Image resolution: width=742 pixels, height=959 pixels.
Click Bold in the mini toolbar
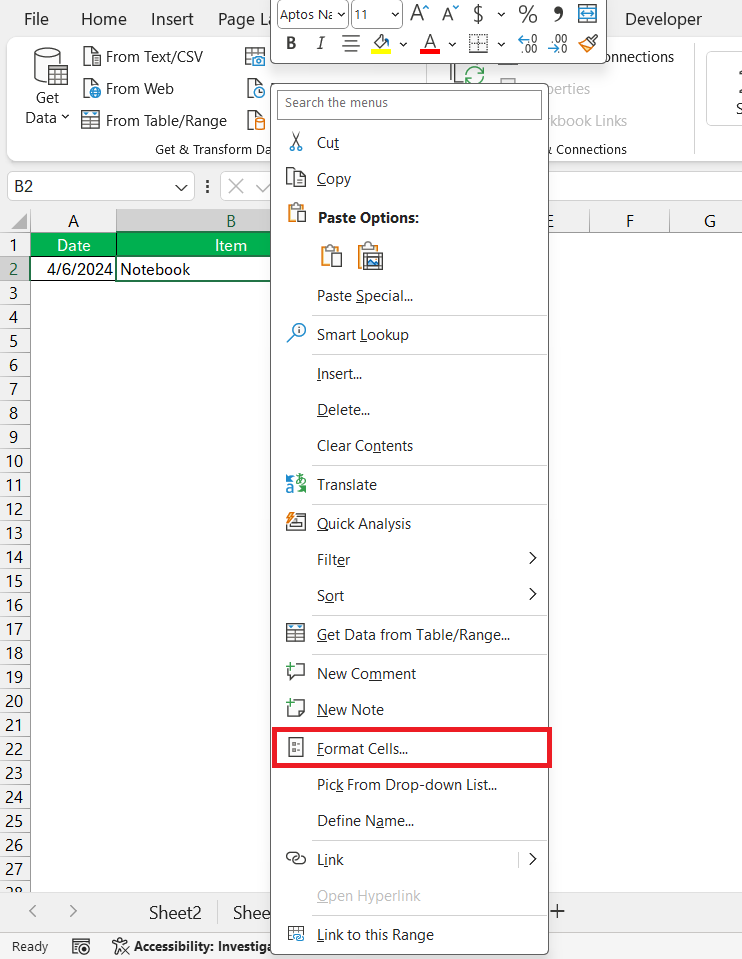click(x=291, y=43)
